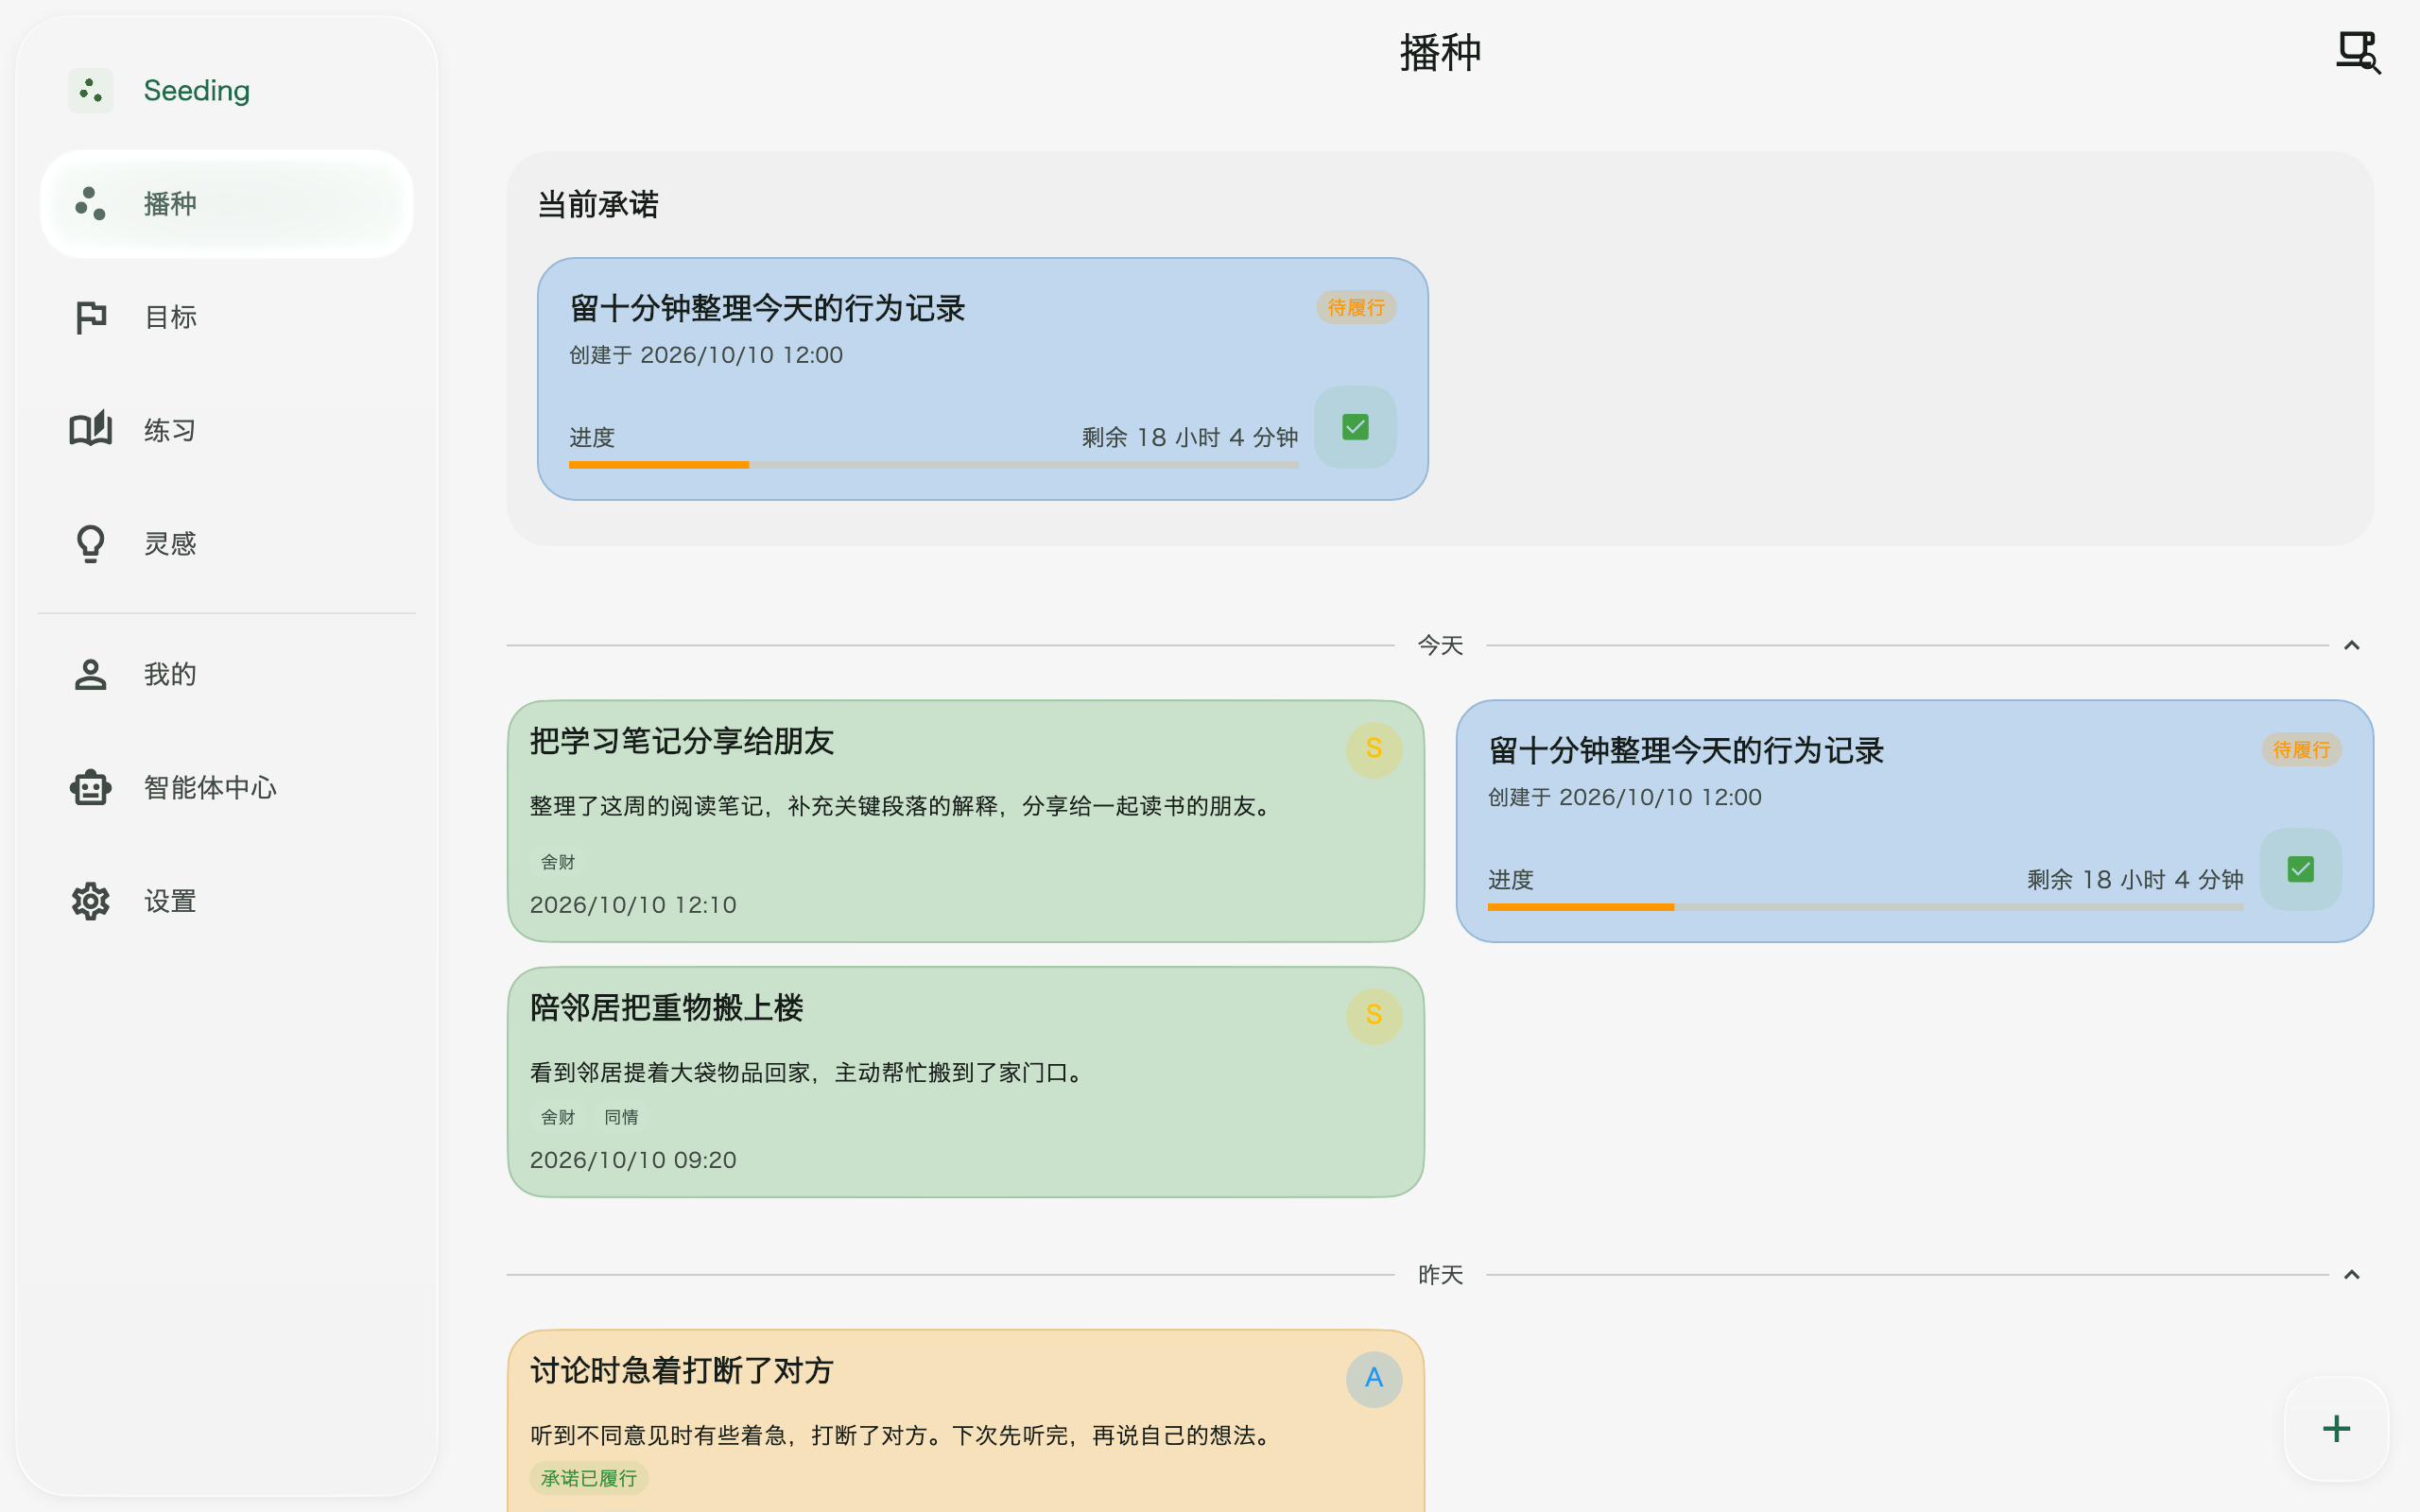
Task: Click S badge on 把学习笔记分享给朋友 card
Action: click(x=1374, y=749)
